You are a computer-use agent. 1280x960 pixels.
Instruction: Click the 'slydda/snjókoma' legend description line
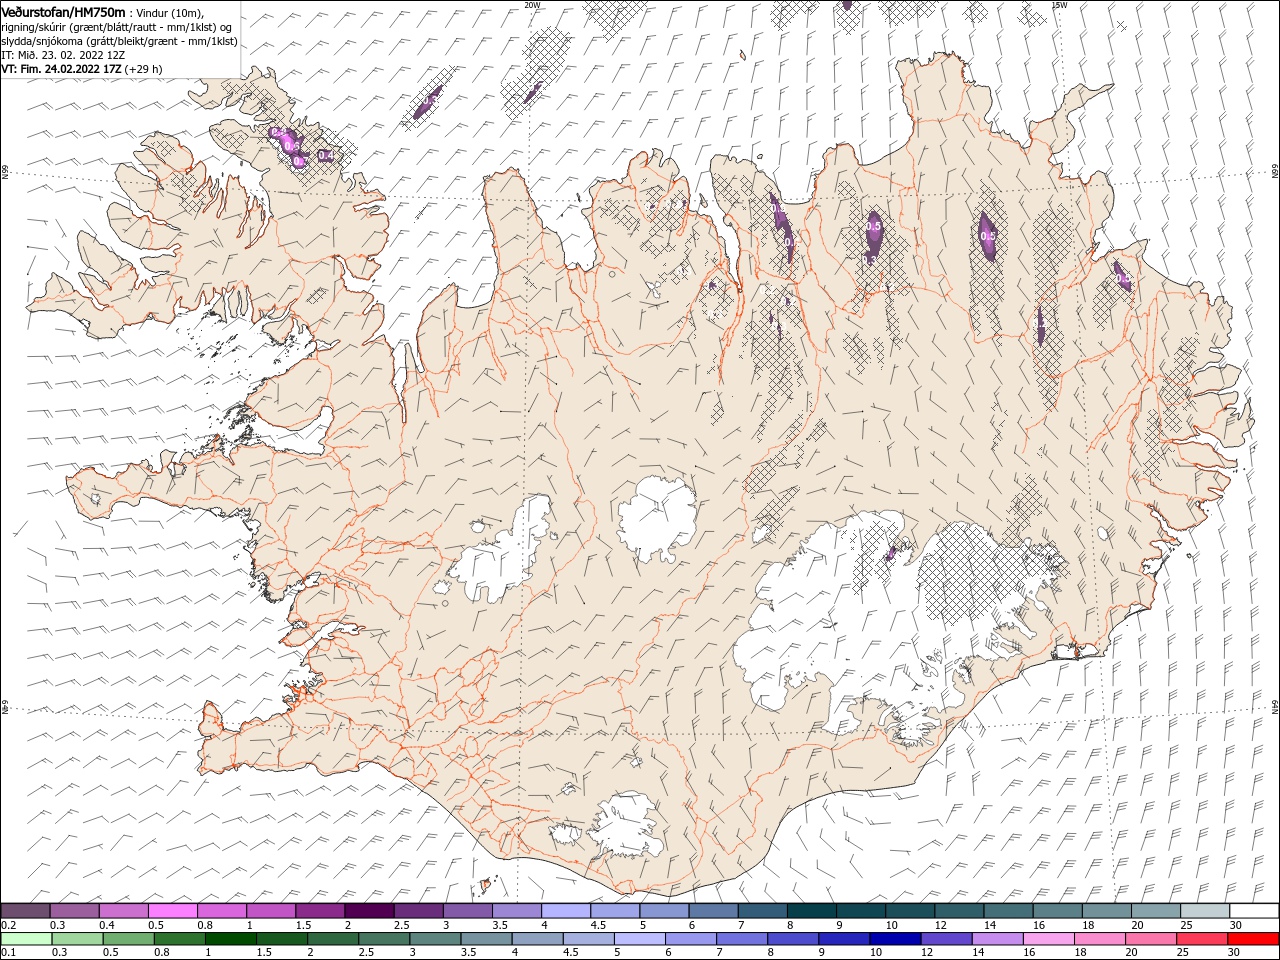click(x=119, y=41)
